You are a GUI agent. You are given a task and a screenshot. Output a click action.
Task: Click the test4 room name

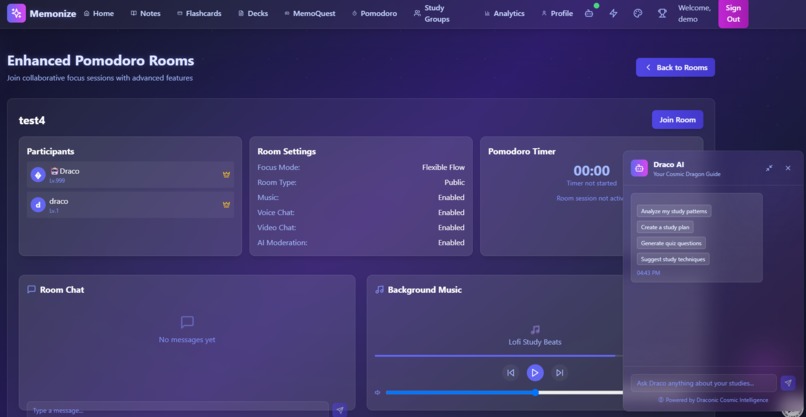(32, 121)
